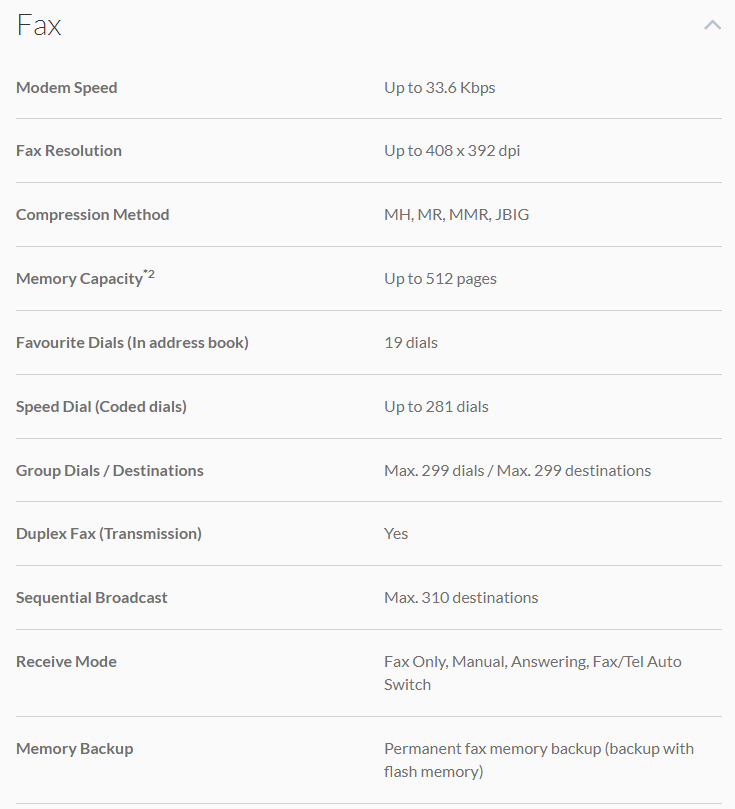Open footnote 2 next to Memory Capacity
The image size is (735, 809).
[149, 274]
